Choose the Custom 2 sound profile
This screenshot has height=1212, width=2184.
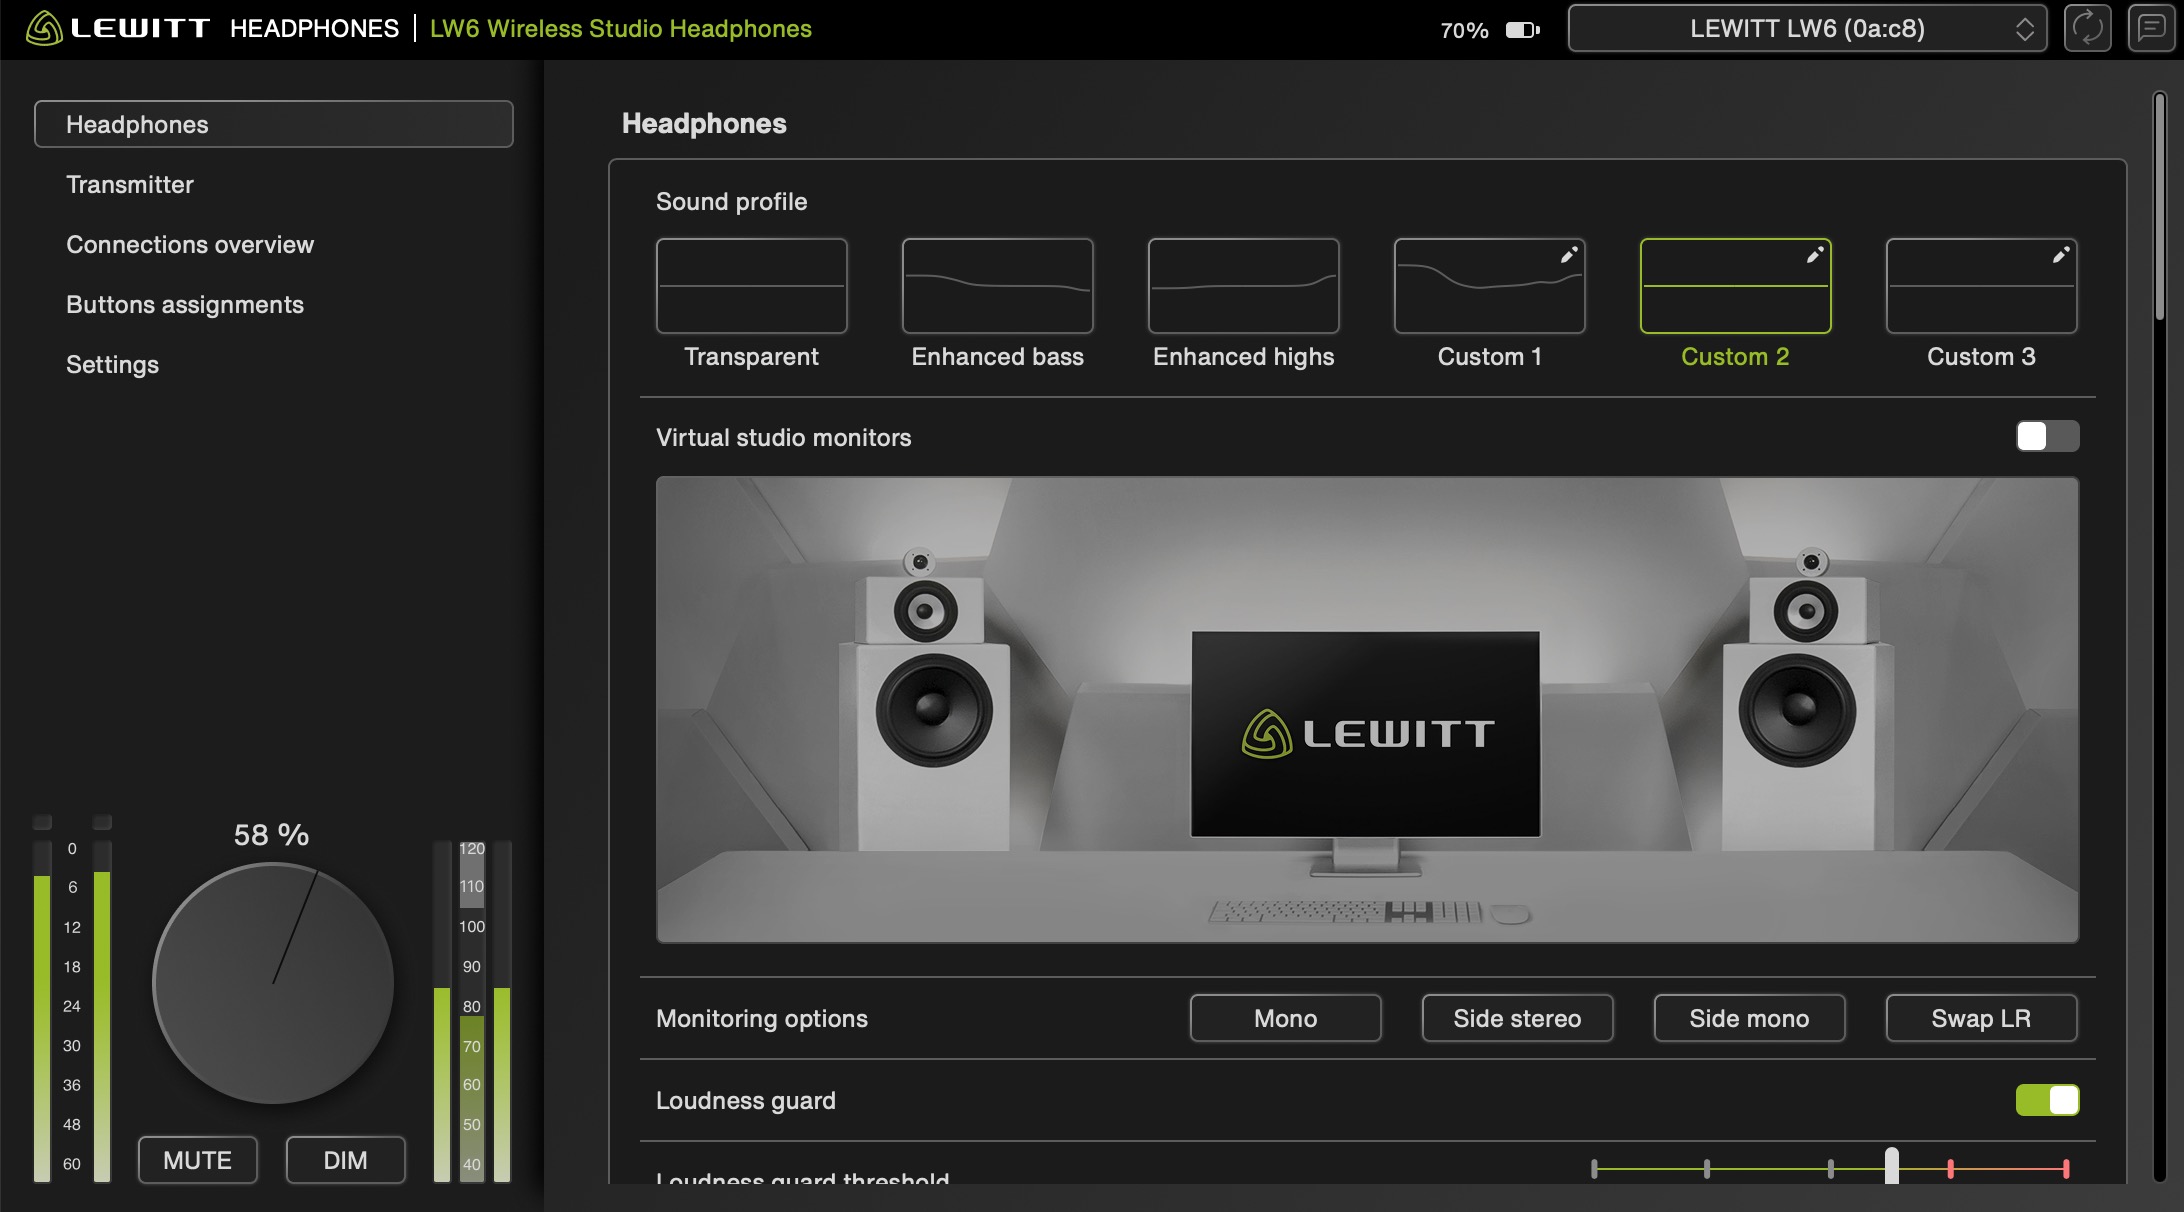click(1736, 286)
